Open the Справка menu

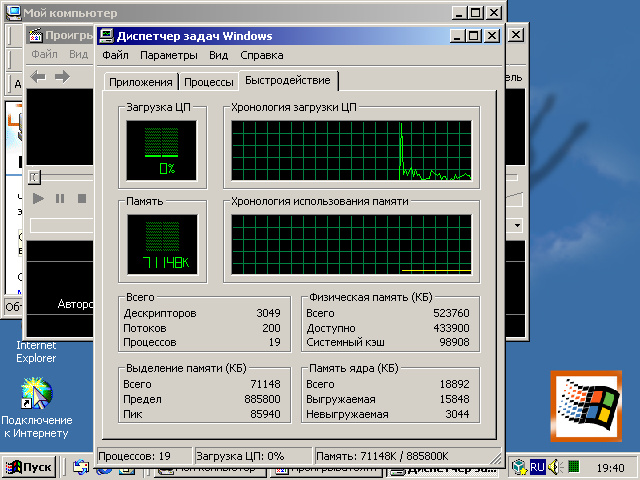(x=262, y=55)
